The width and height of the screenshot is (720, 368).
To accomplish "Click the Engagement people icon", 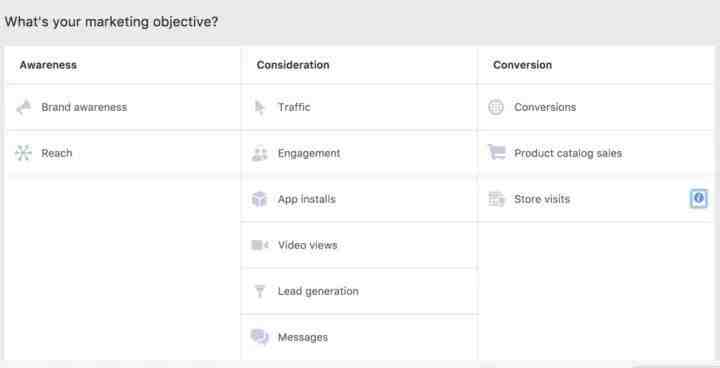I will [259, 153].
